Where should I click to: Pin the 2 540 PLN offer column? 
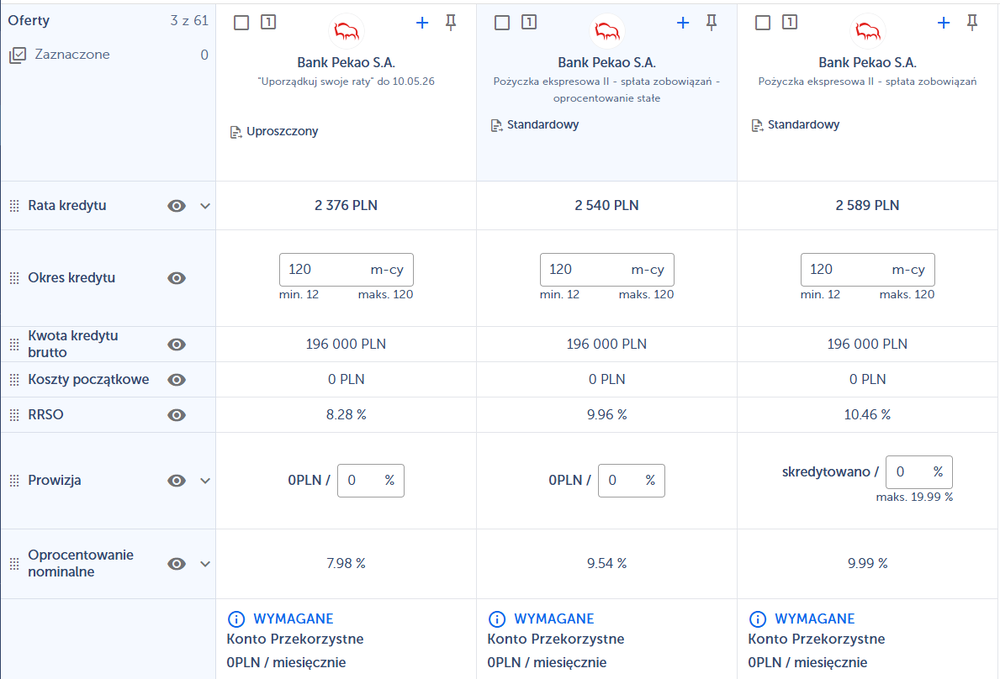[x=712, y=23]
